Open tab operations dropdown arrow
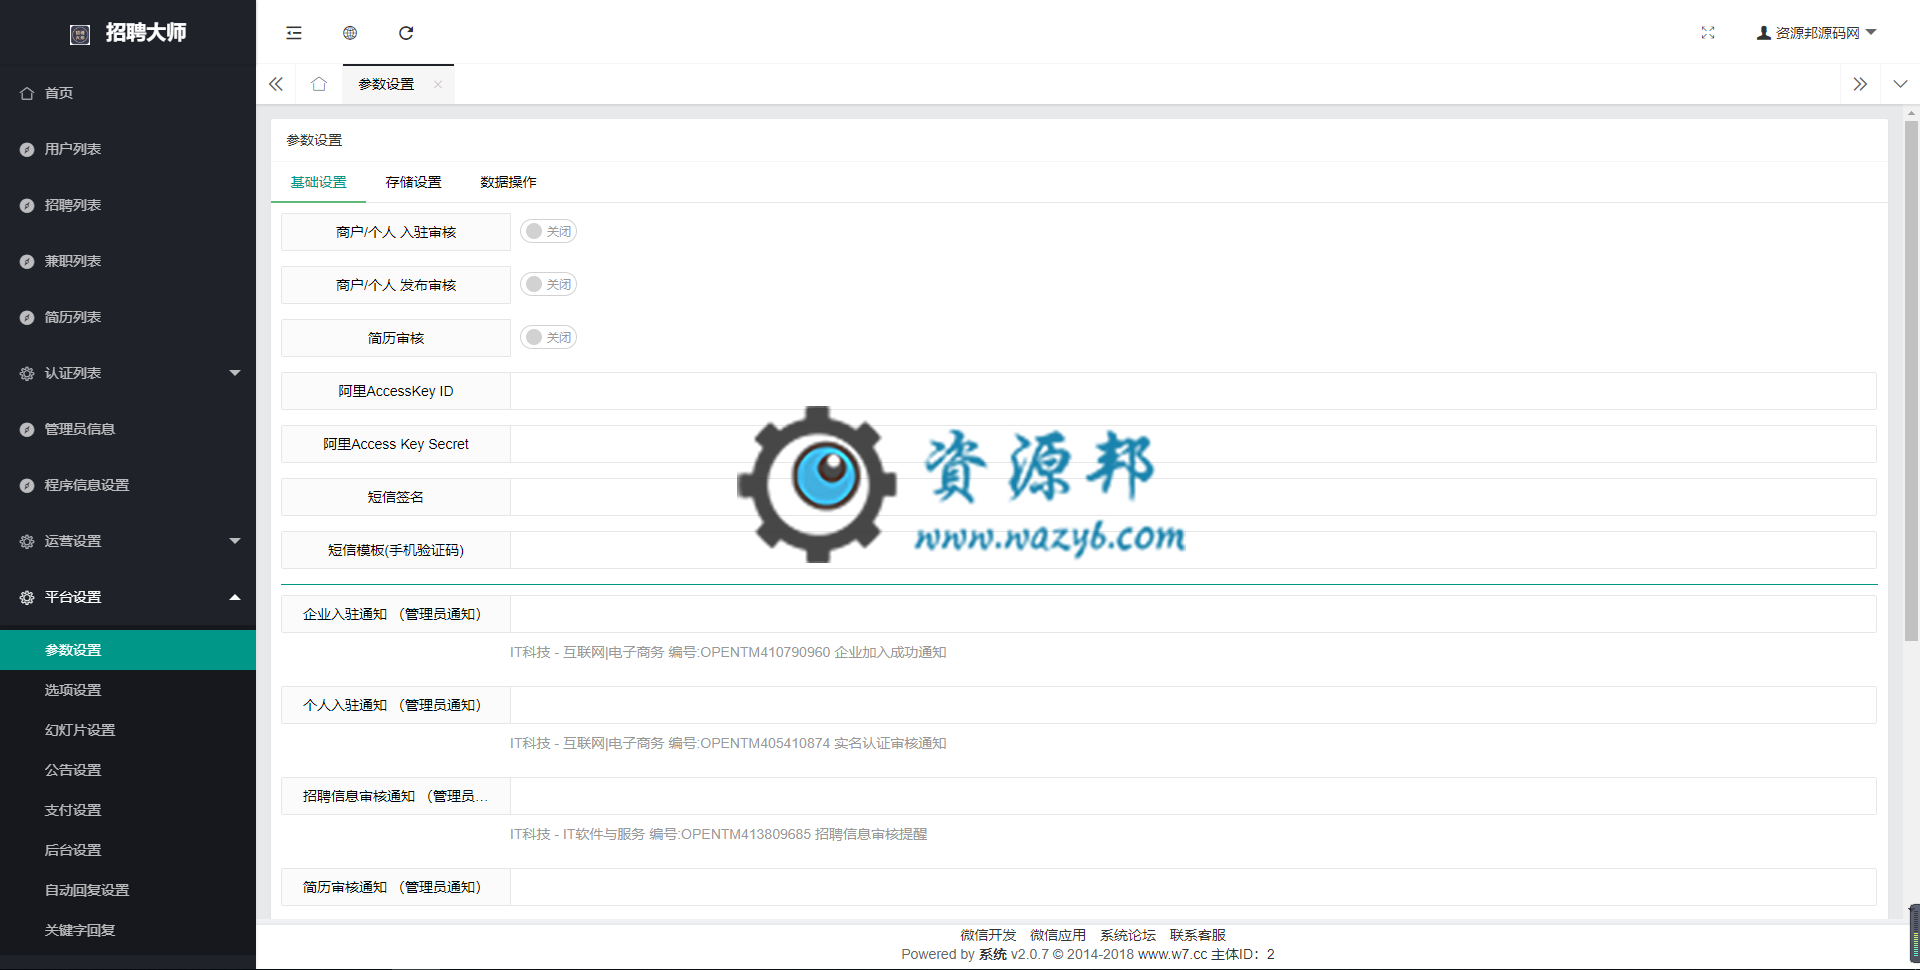 pyautogui.click(x=1900, y=84)
